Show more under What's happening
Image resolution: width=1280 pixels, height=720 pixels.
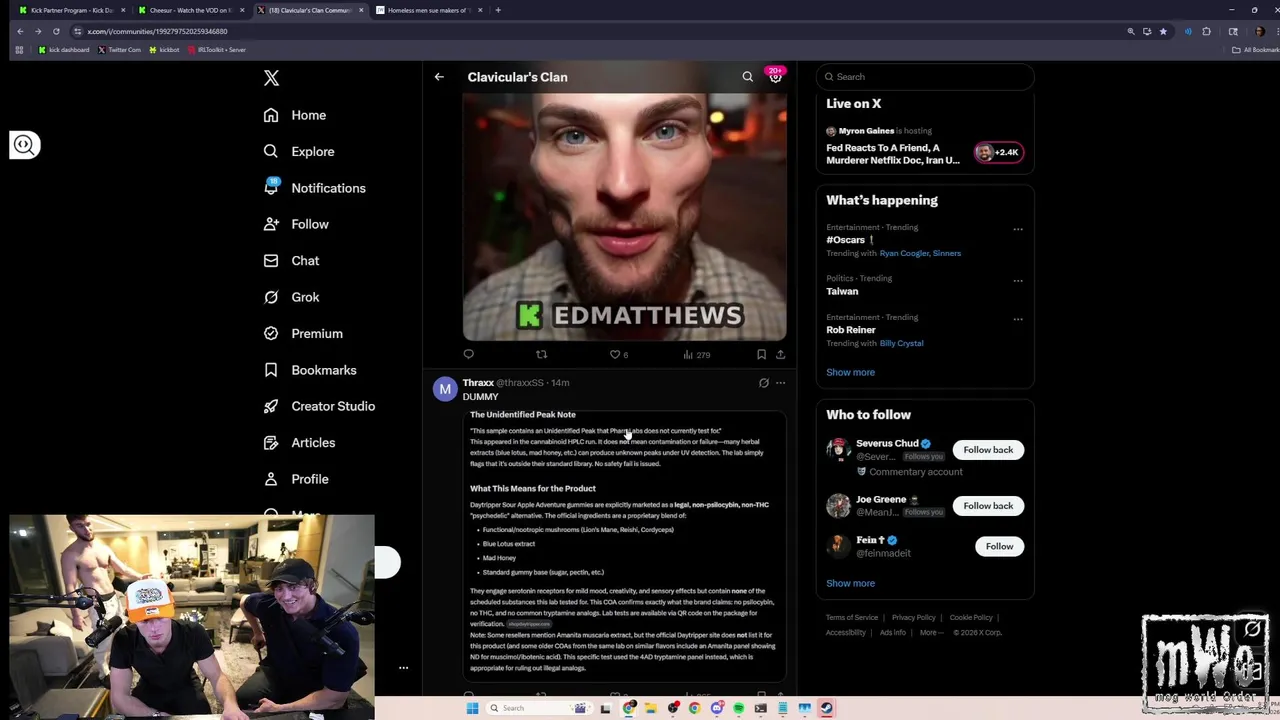point(850,372)
